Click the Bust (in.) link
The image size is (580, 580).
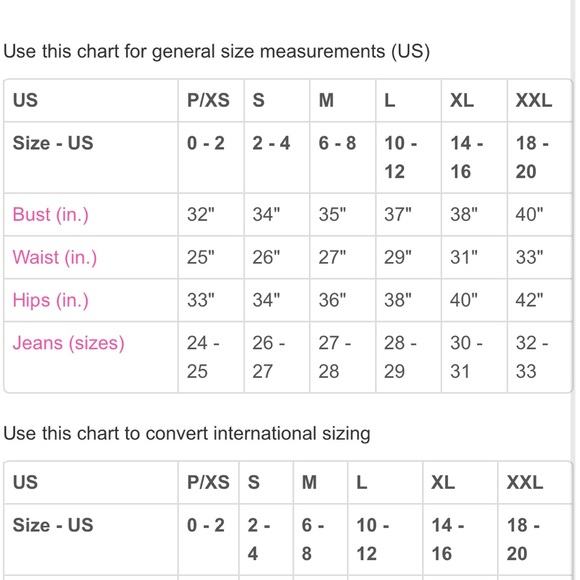(x=51, y=214)
